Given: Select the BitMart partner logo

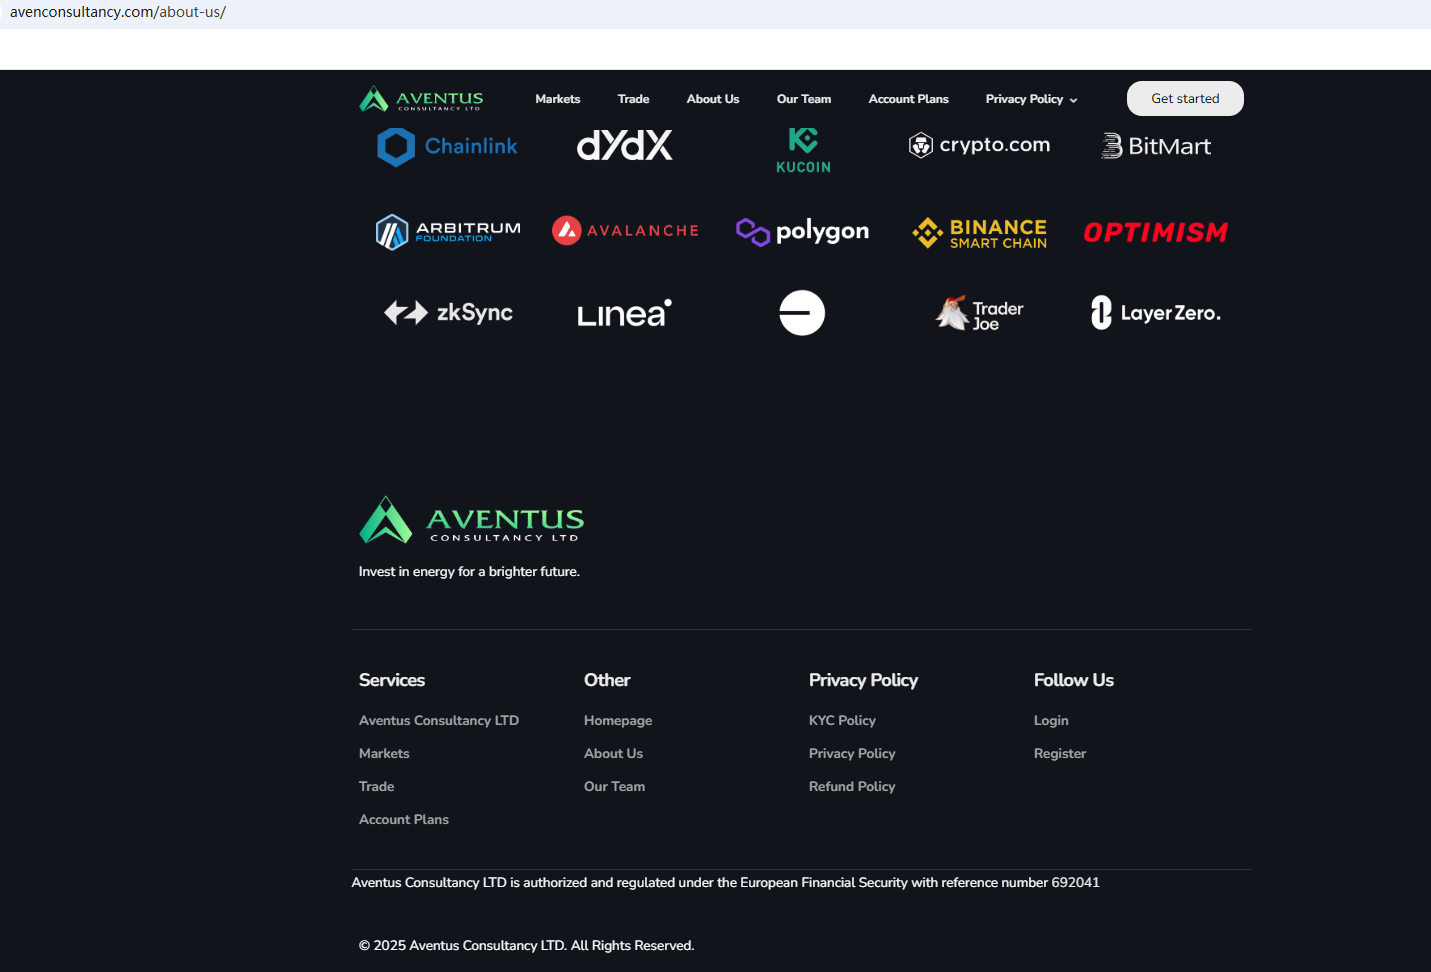Looking at the screenshot, I should coord(1156,146).
